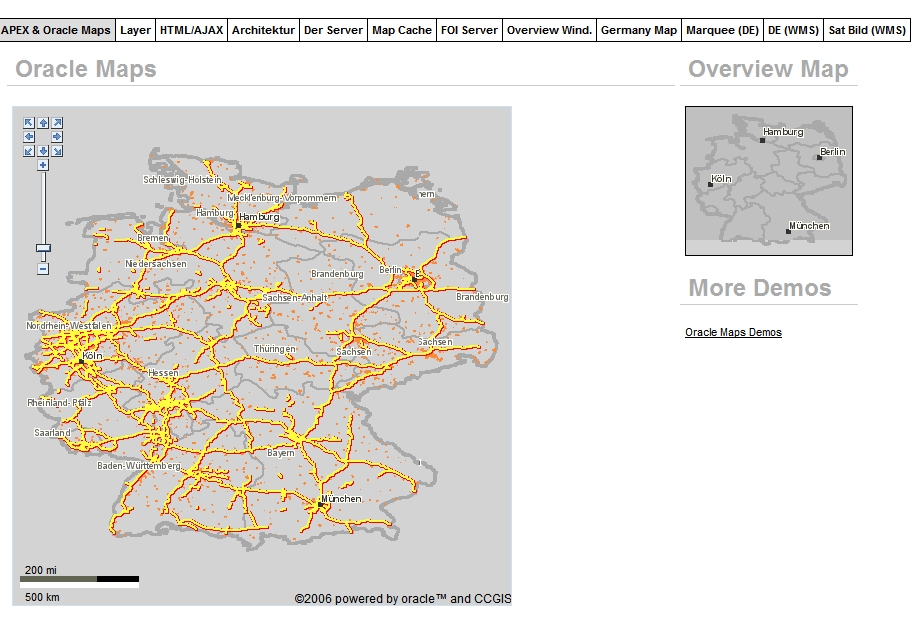Click Hamburg marker in overview map
Screen dimensions: 911x622
point(762,141)
